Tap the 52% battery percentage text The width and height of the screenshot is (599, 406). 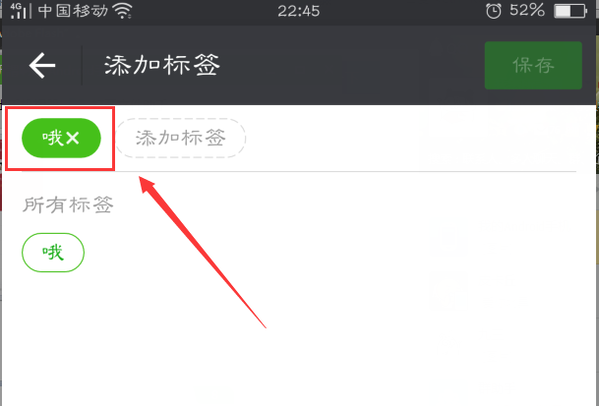coord(527,10)
